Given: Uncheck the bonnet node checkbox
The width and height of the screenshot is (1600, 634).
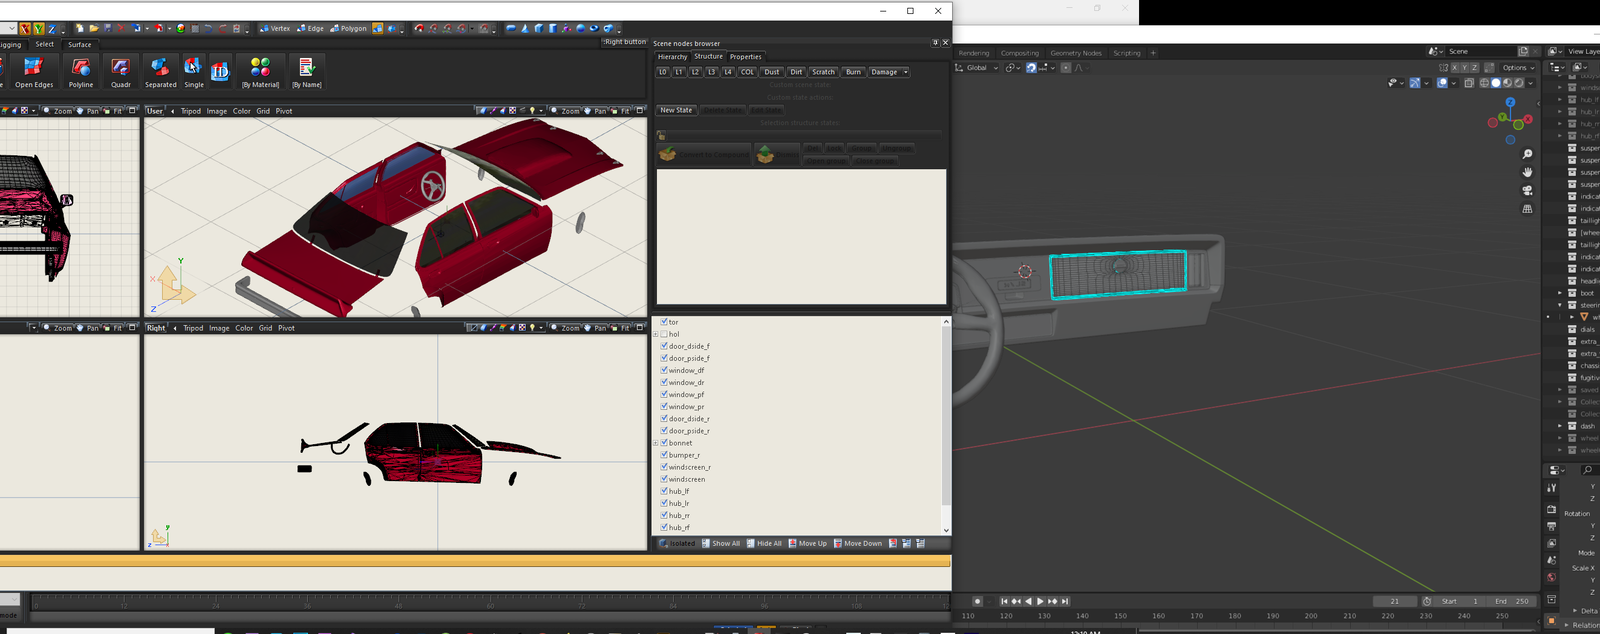Looking at the screenshot, I should coord(664,443).
